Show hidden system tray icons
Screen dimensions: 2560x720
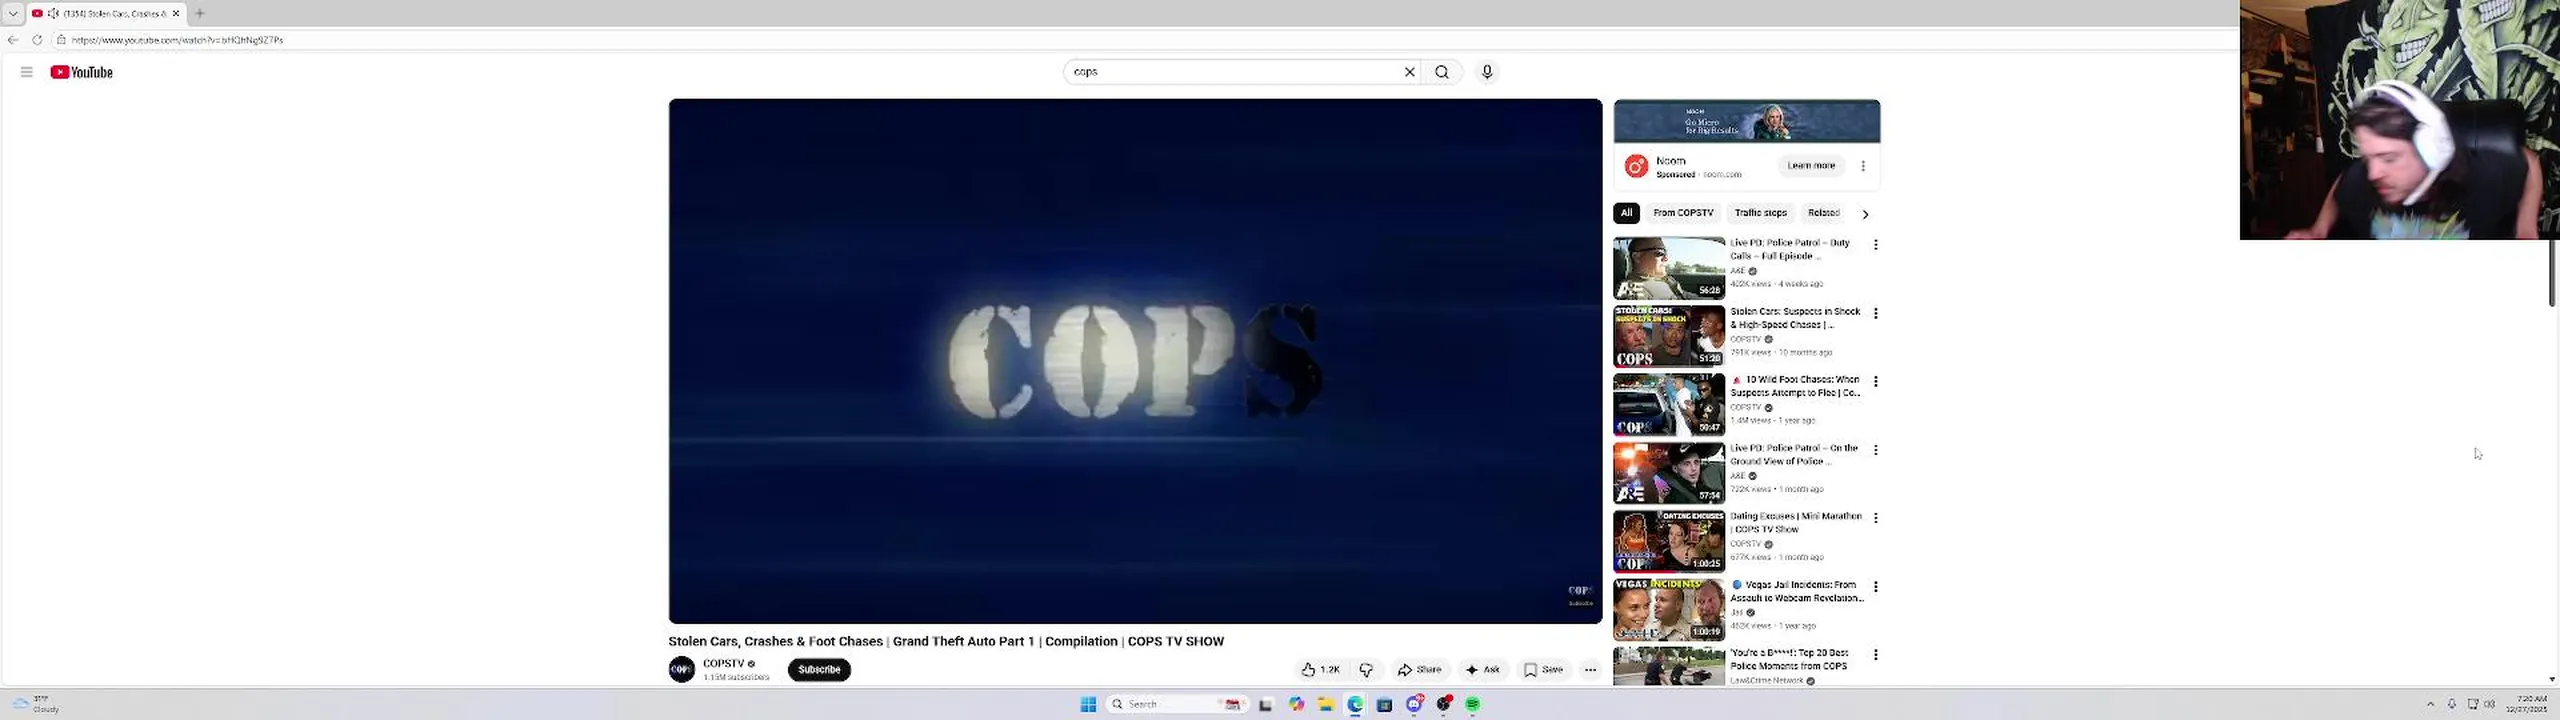[2431, 704]
